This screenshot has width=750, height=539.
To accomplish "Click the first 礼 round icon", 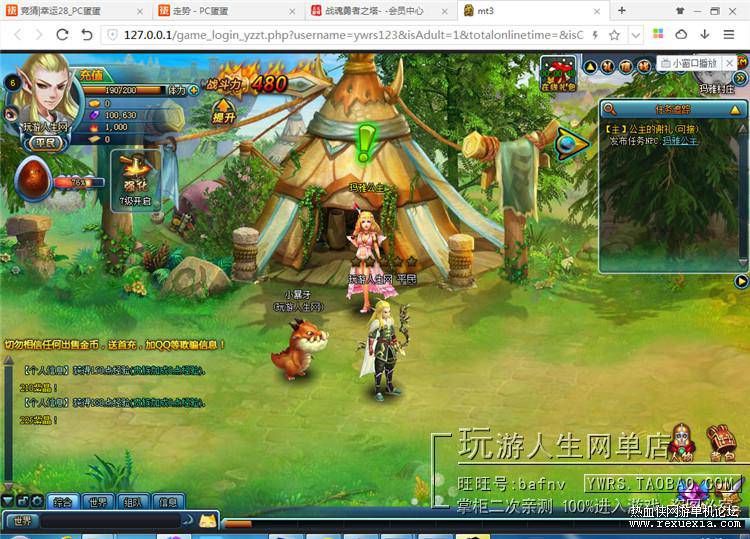I will [608, 67].
